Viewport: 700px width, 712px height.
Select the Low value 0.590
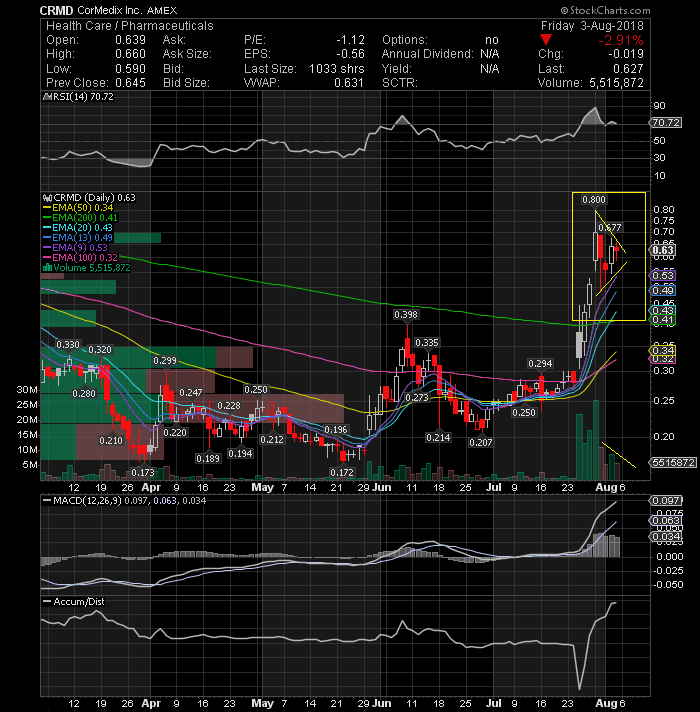point(130,69)
